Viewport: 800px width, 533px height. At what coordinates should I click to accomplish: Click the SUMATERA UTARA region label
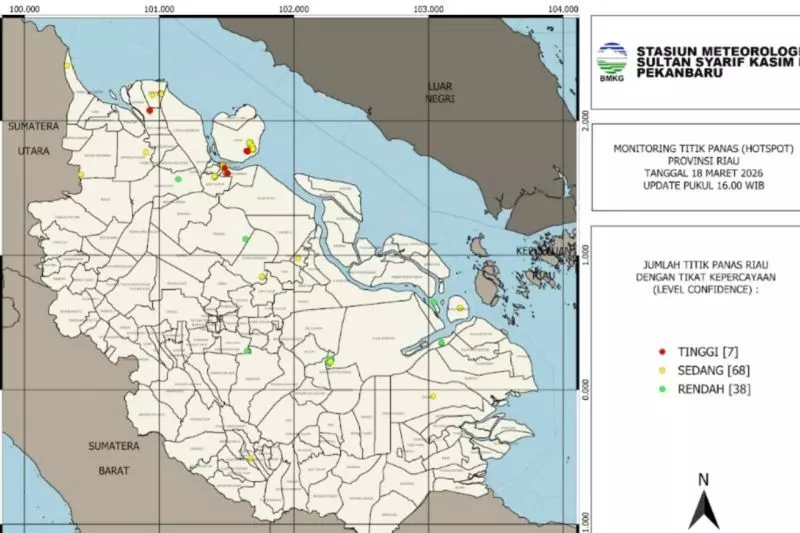coord(35,138)
